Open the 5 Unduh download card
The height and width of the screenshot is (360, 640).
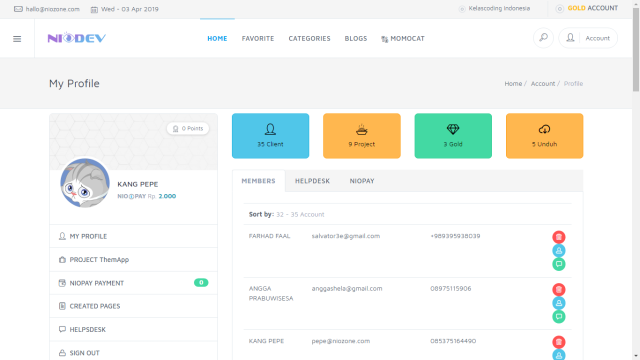pos(544,136)
